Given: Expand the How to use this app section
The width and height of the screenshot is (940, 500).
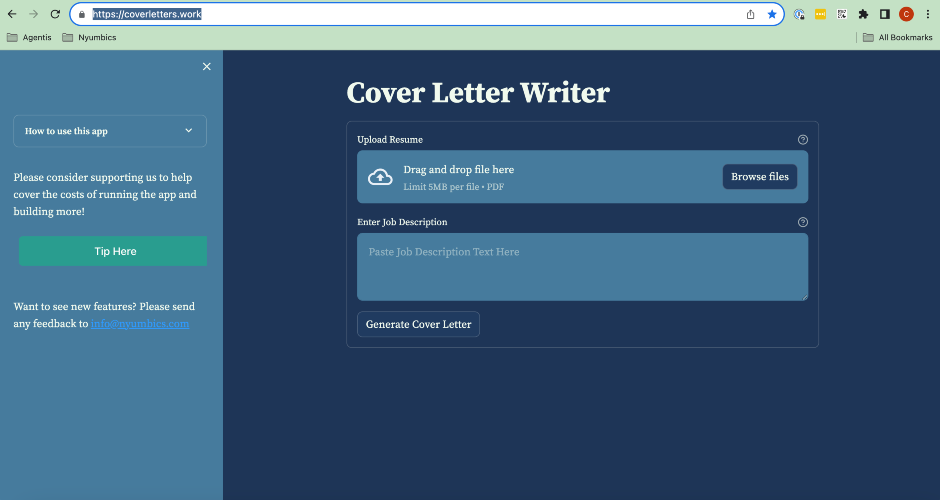Looking at the screenshot, I should (110, 131).
